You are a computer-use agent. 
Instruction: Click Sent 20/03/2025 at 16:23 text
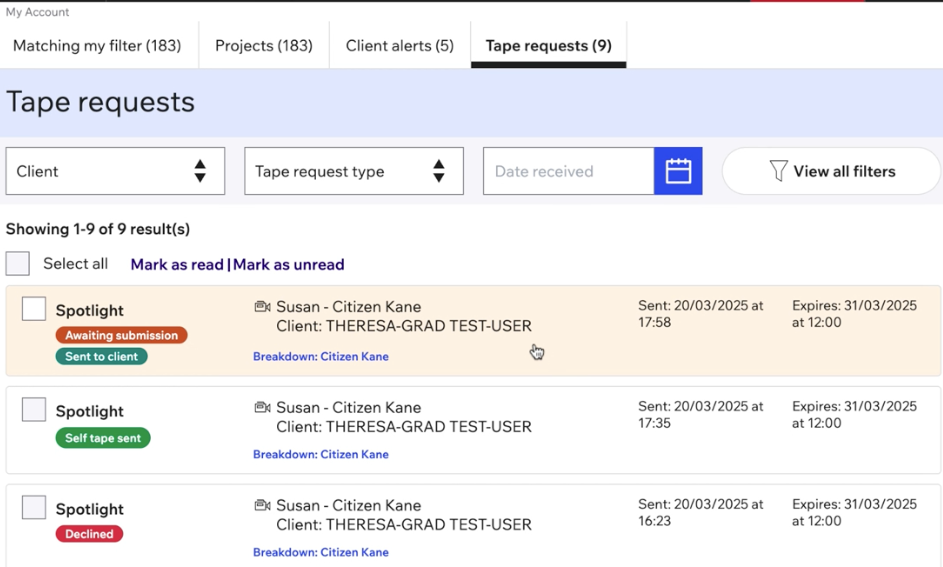coord(701,512)
